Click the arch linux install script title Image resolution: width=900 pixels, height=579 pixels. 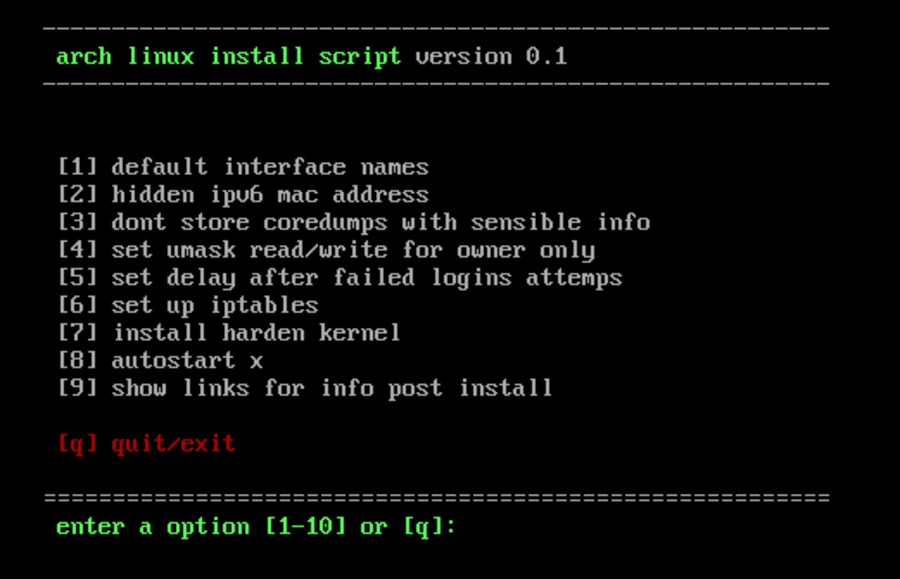click(228, 57)
